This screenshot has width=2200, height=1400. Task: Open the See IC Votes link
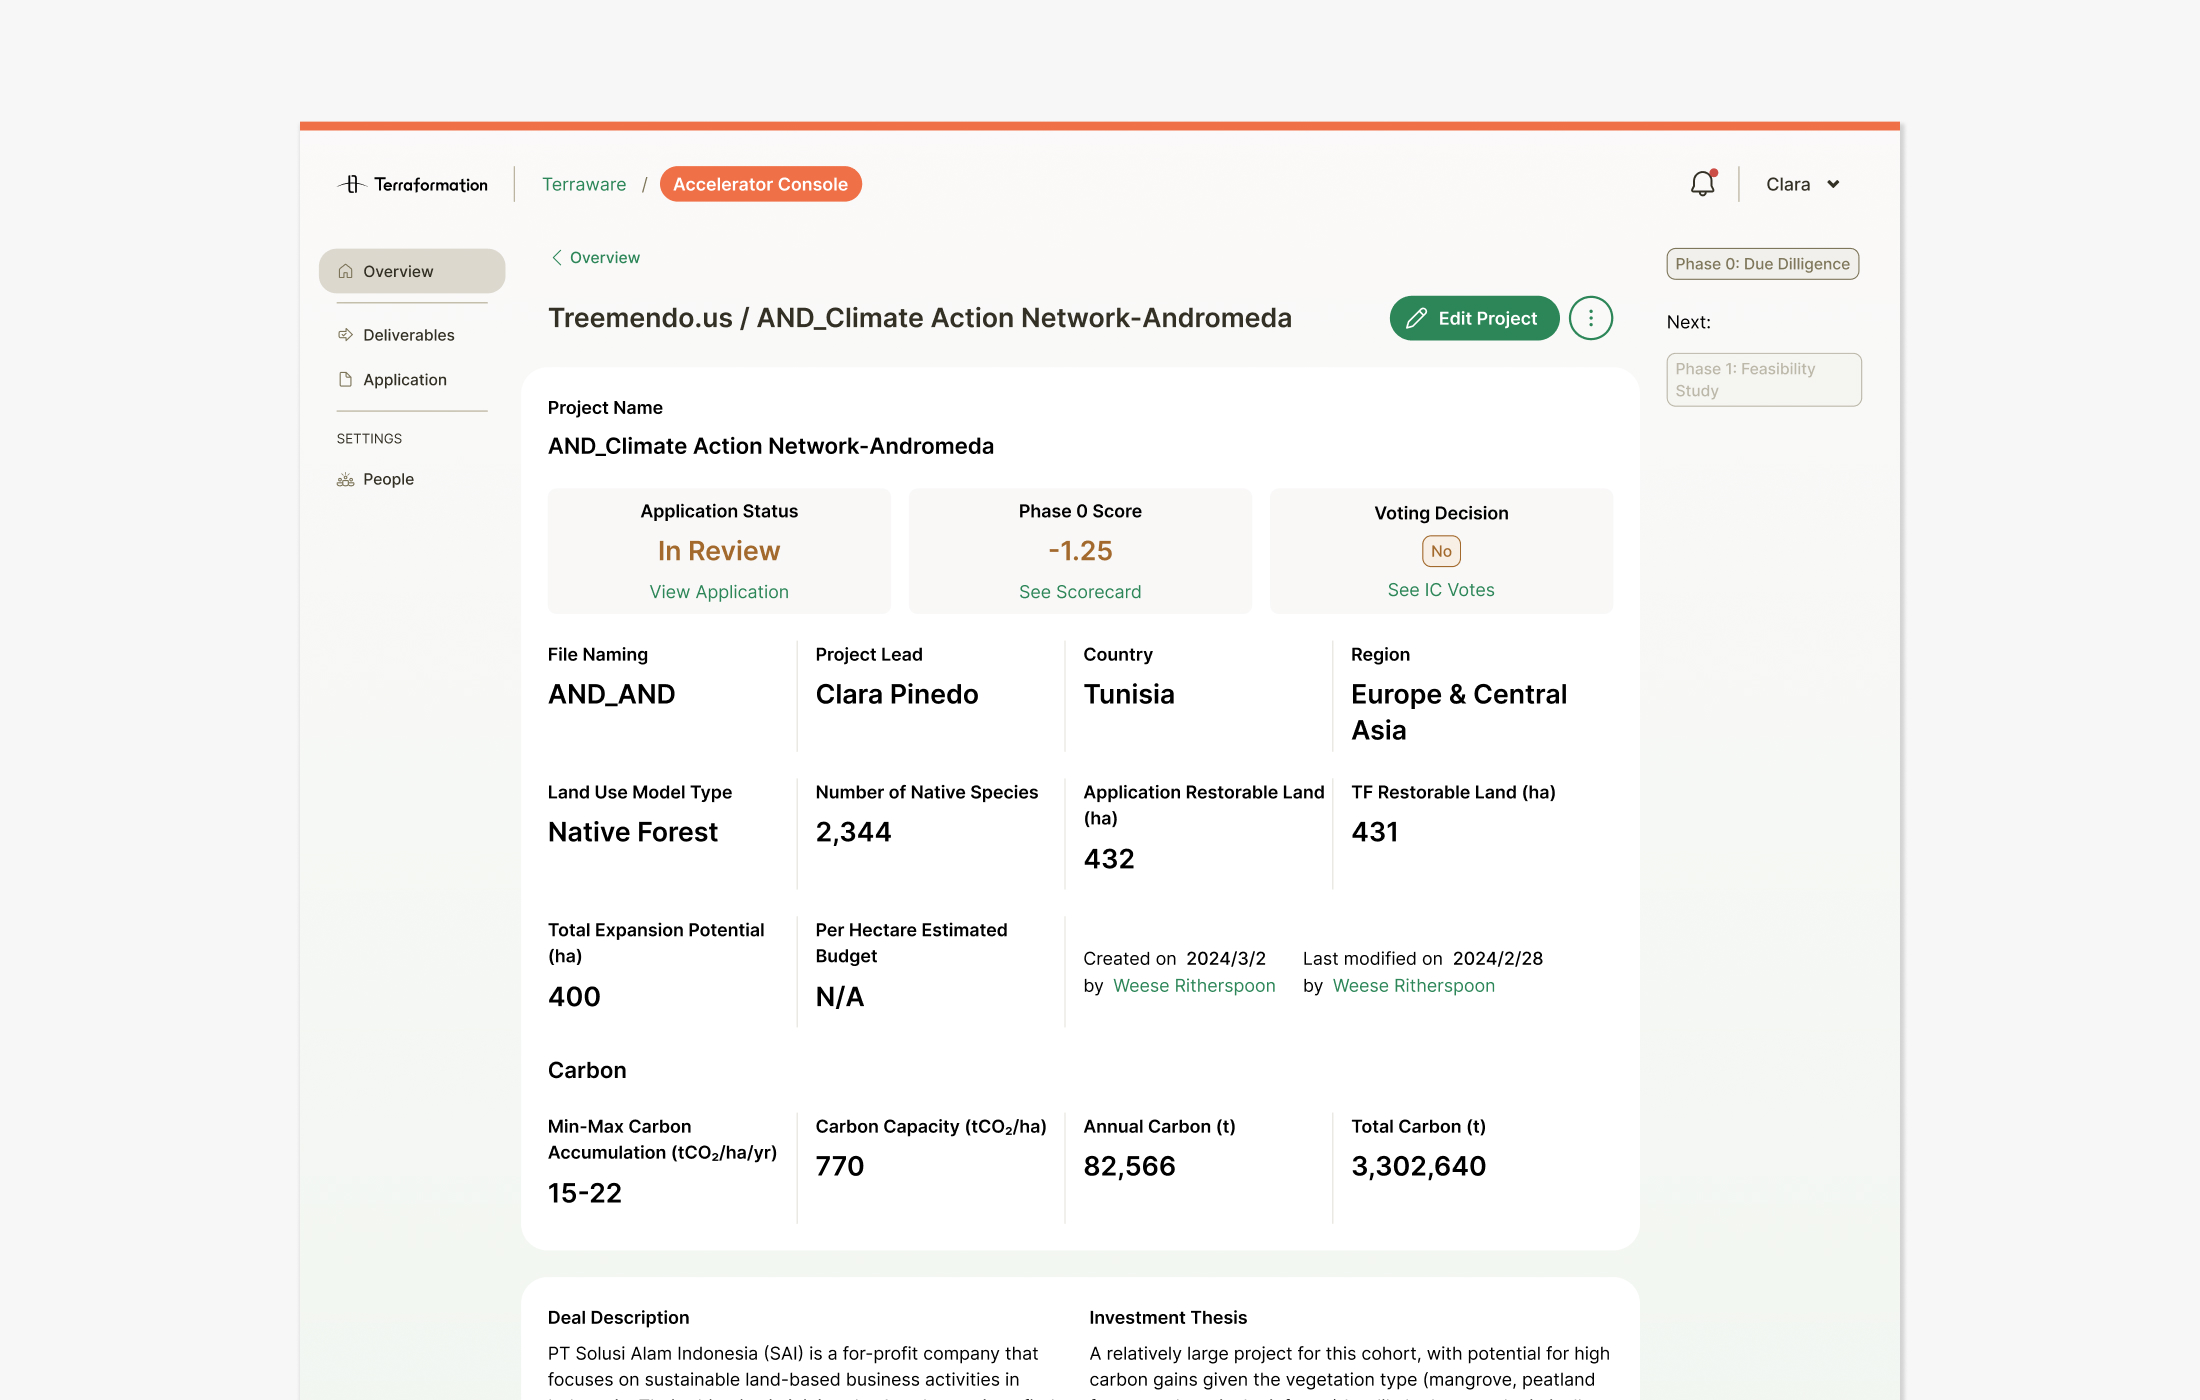(1441, 590)
